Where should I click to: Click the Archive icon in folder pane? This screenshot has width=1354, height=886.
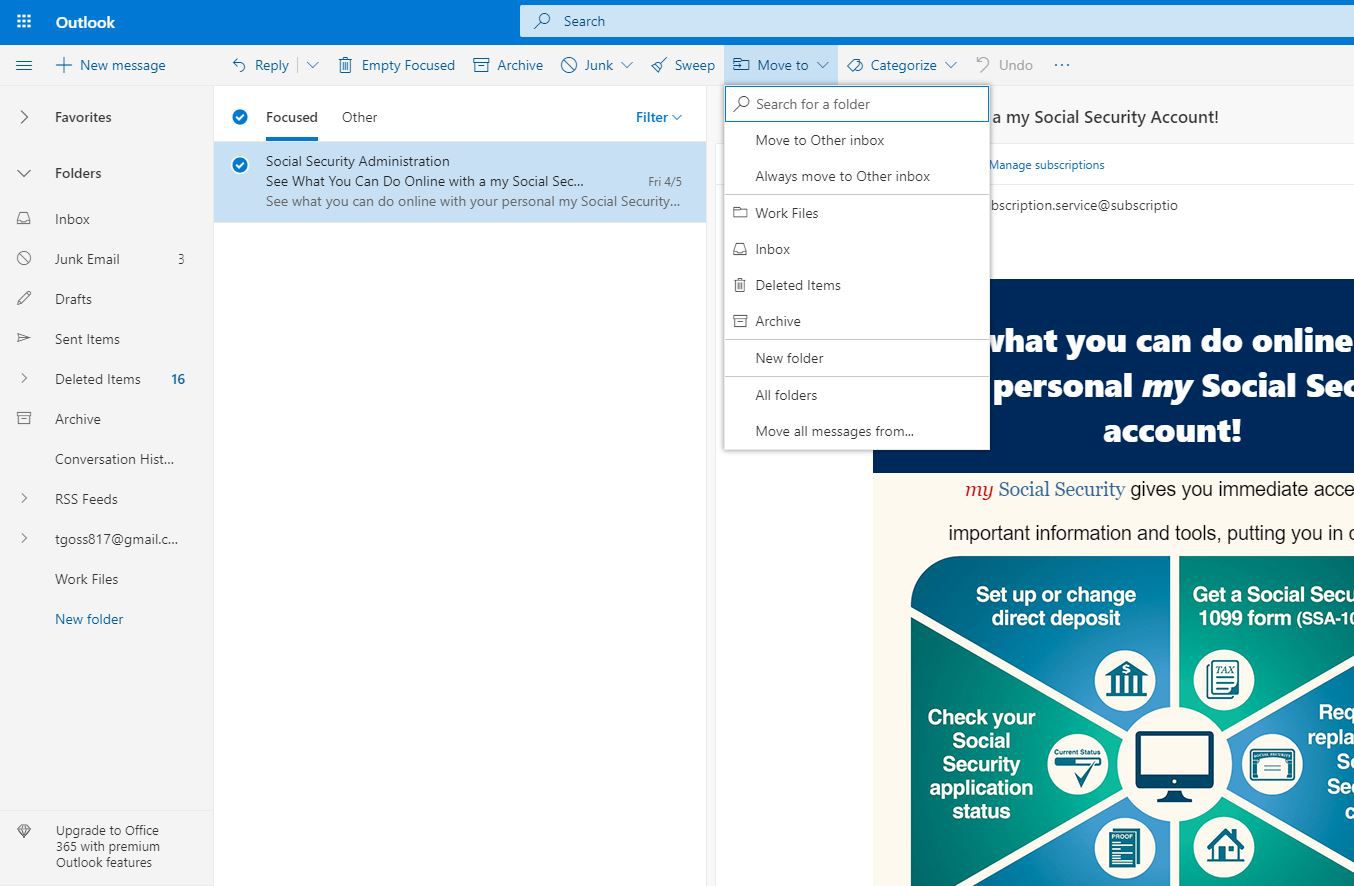24,419
